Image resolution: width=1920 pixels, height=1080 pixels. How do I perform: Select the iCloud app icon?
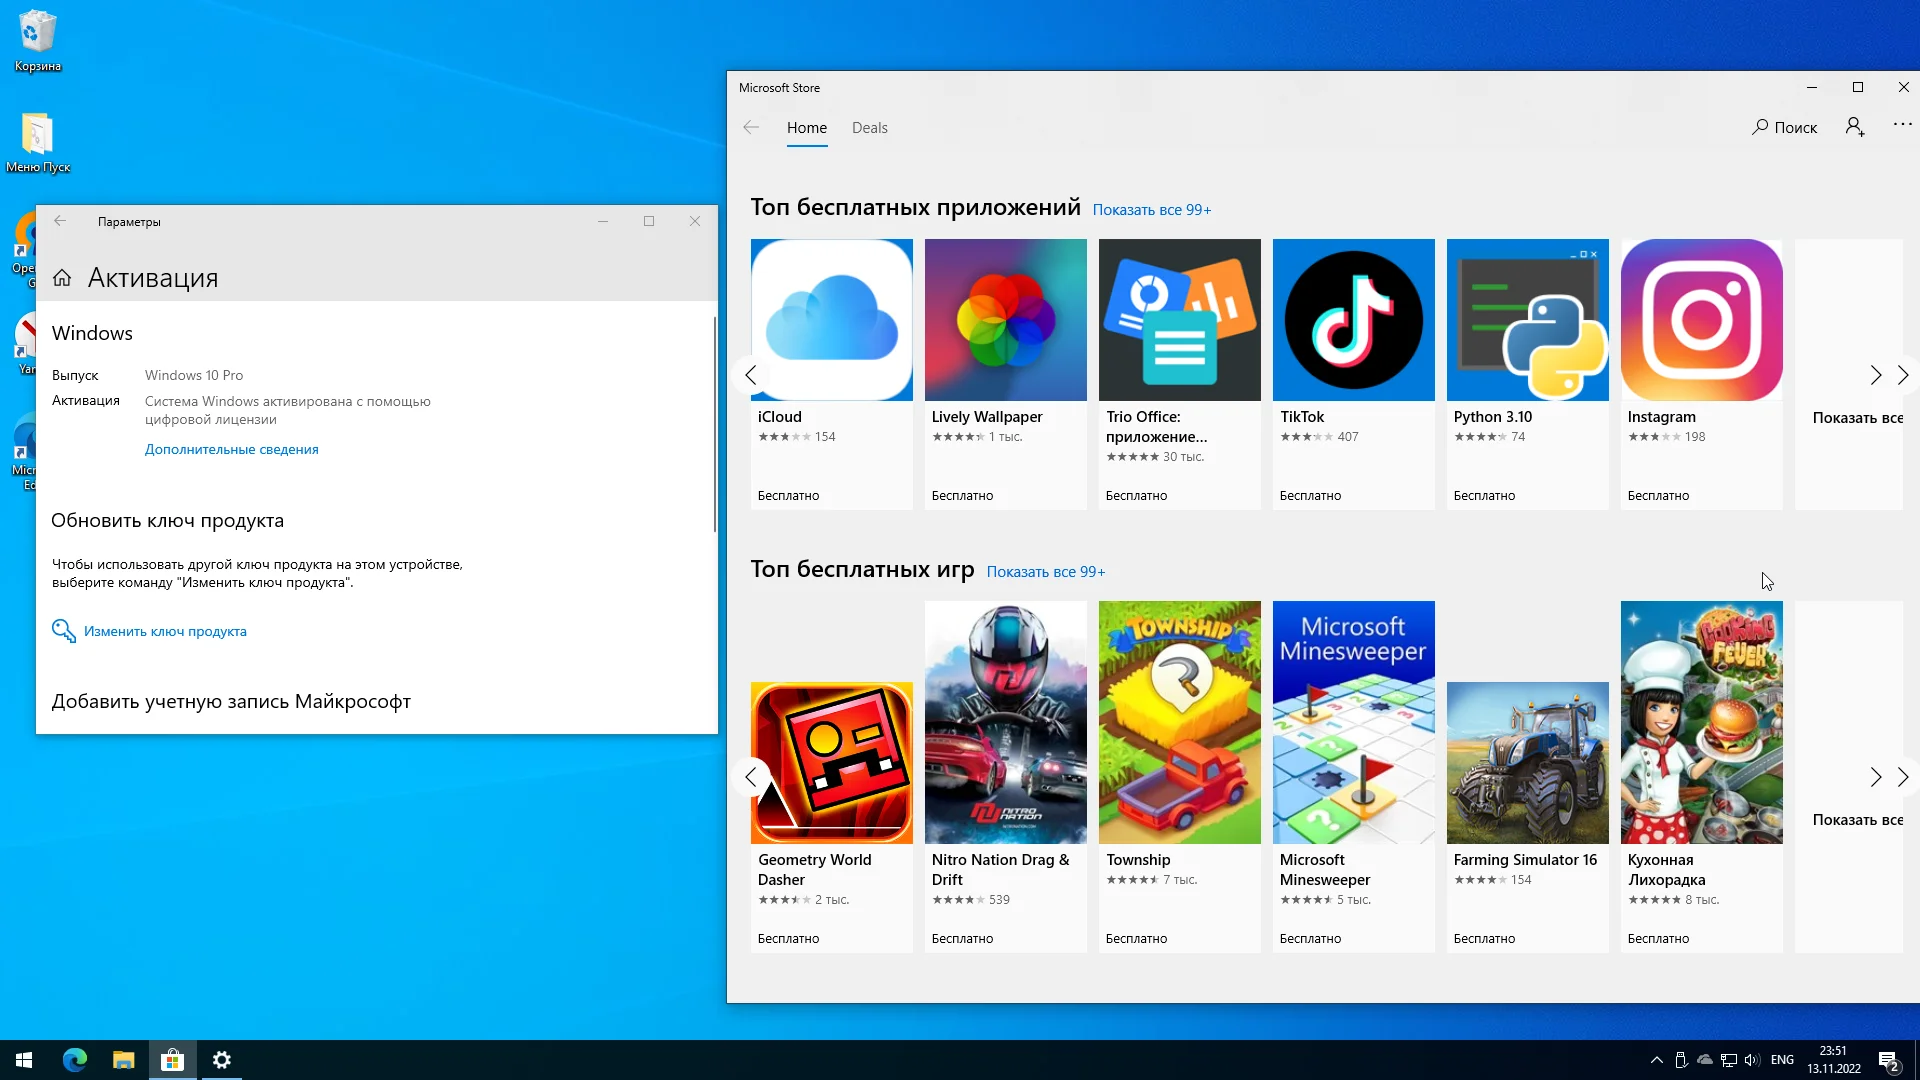pos(831,320)
